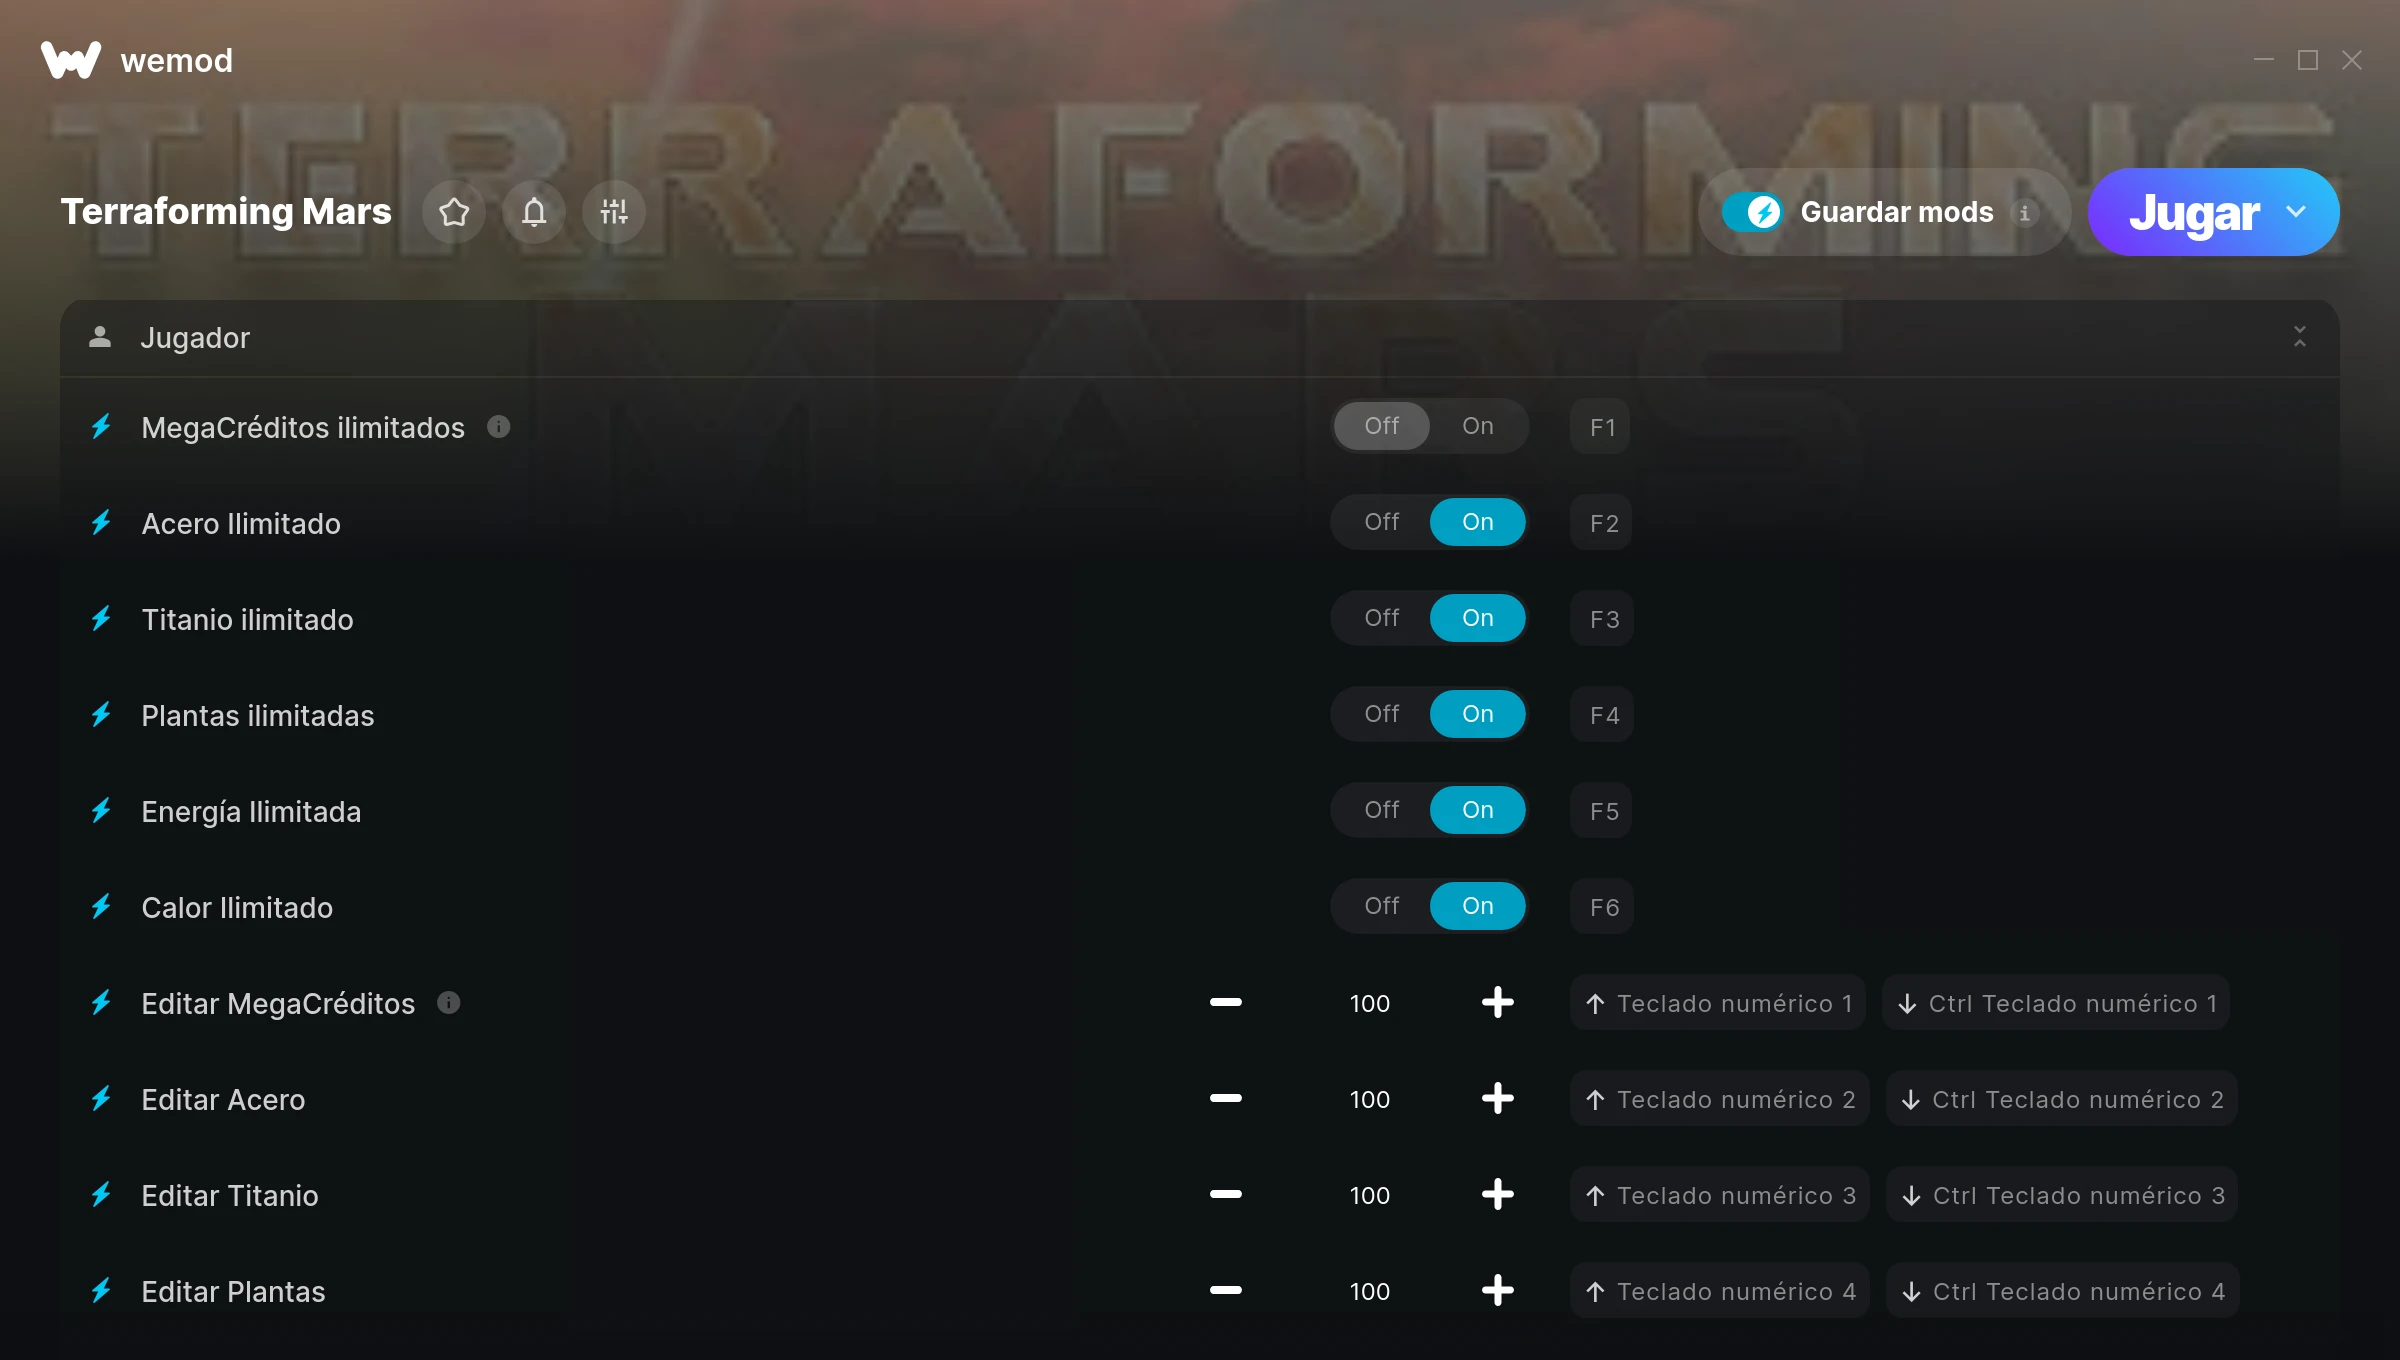Open mod settings with the sliders icon
Viewport: 2400px width, 1360px height.
[x=614, y=212]
